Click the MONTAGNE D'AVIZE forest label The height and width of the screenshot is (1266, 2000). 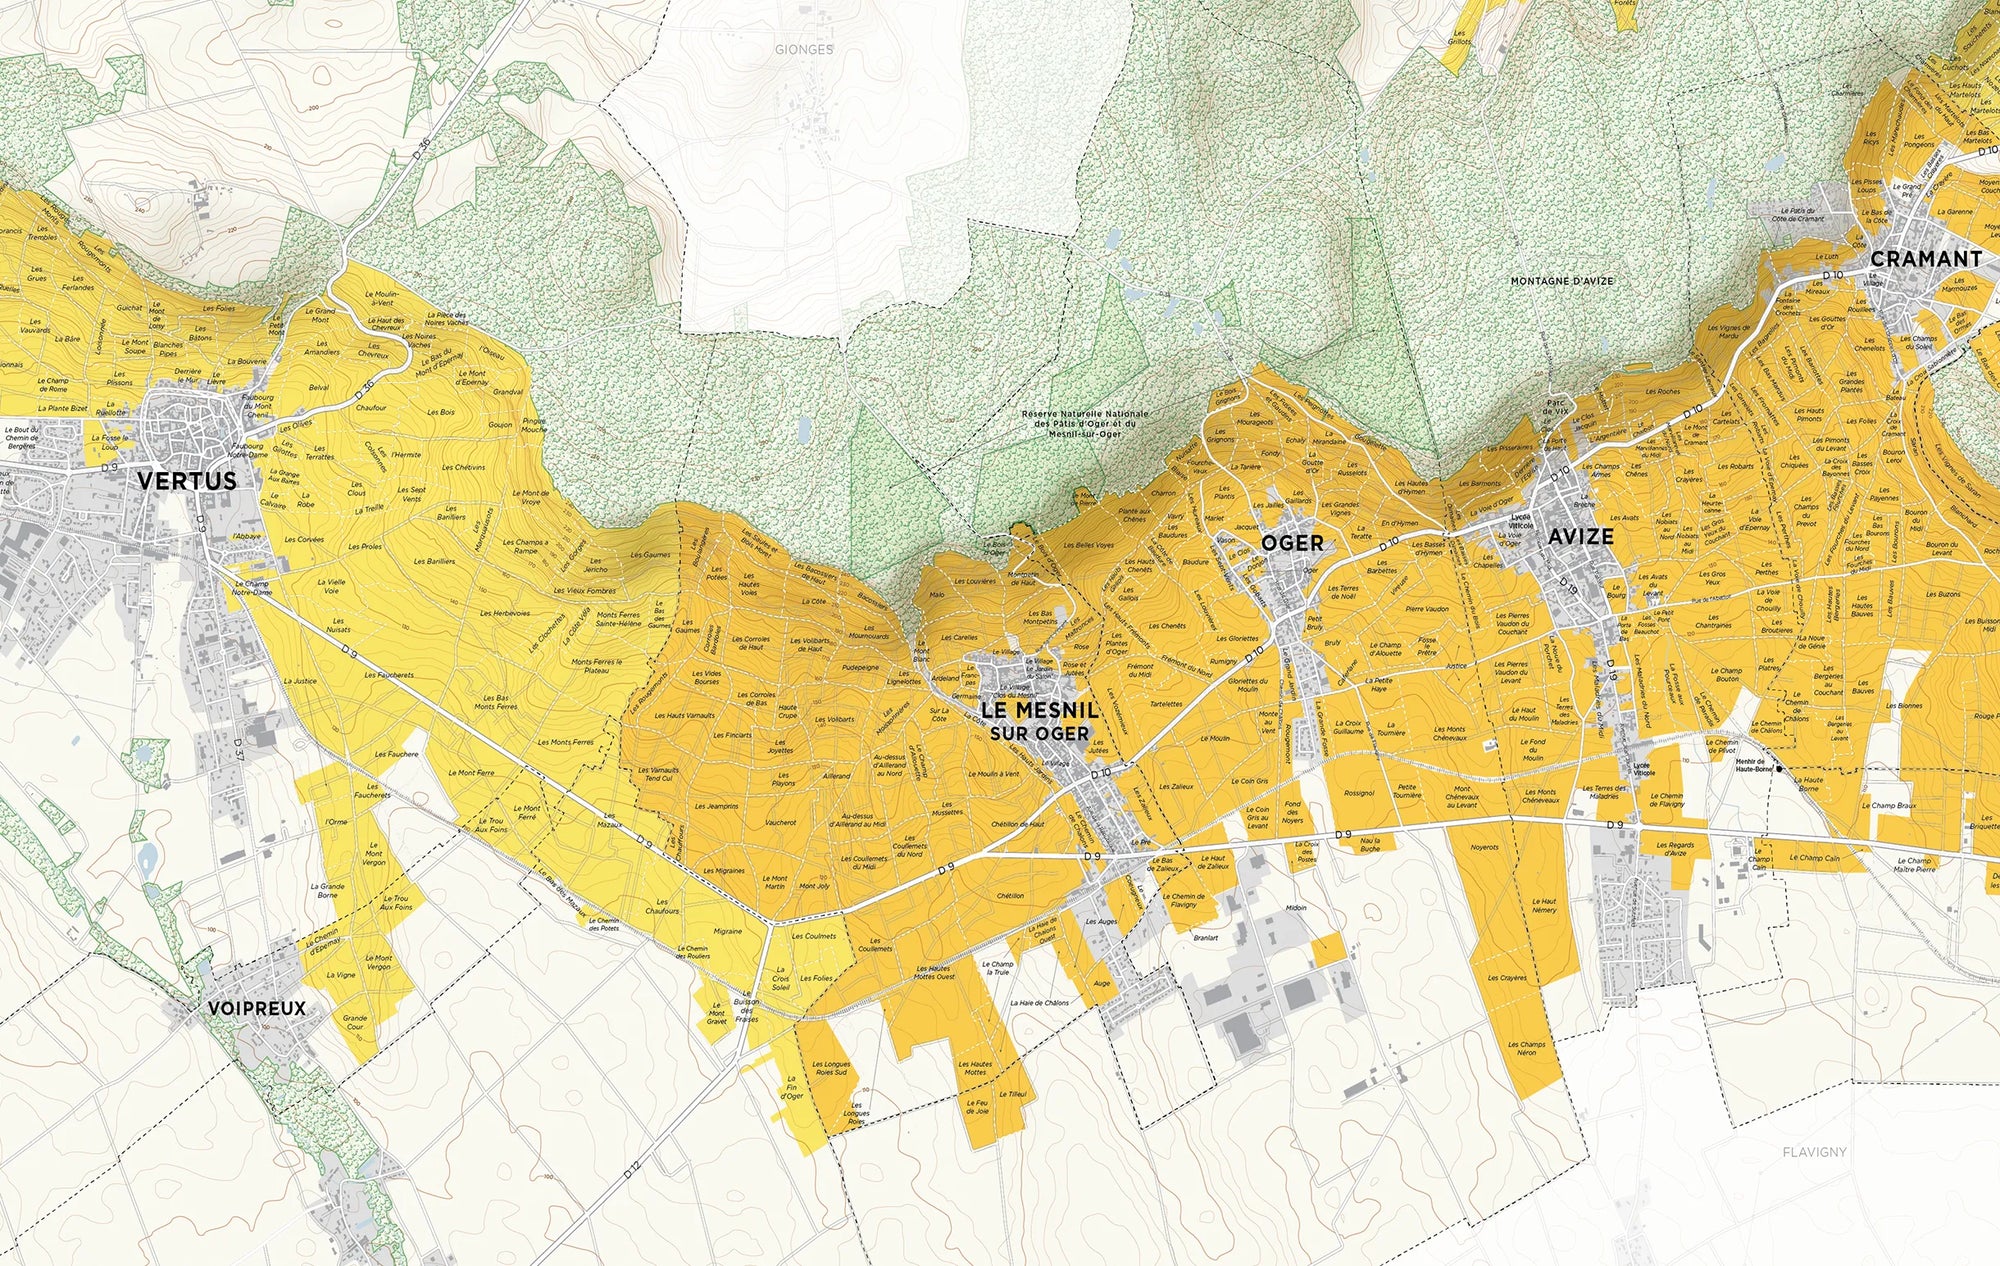(1561, 281)
